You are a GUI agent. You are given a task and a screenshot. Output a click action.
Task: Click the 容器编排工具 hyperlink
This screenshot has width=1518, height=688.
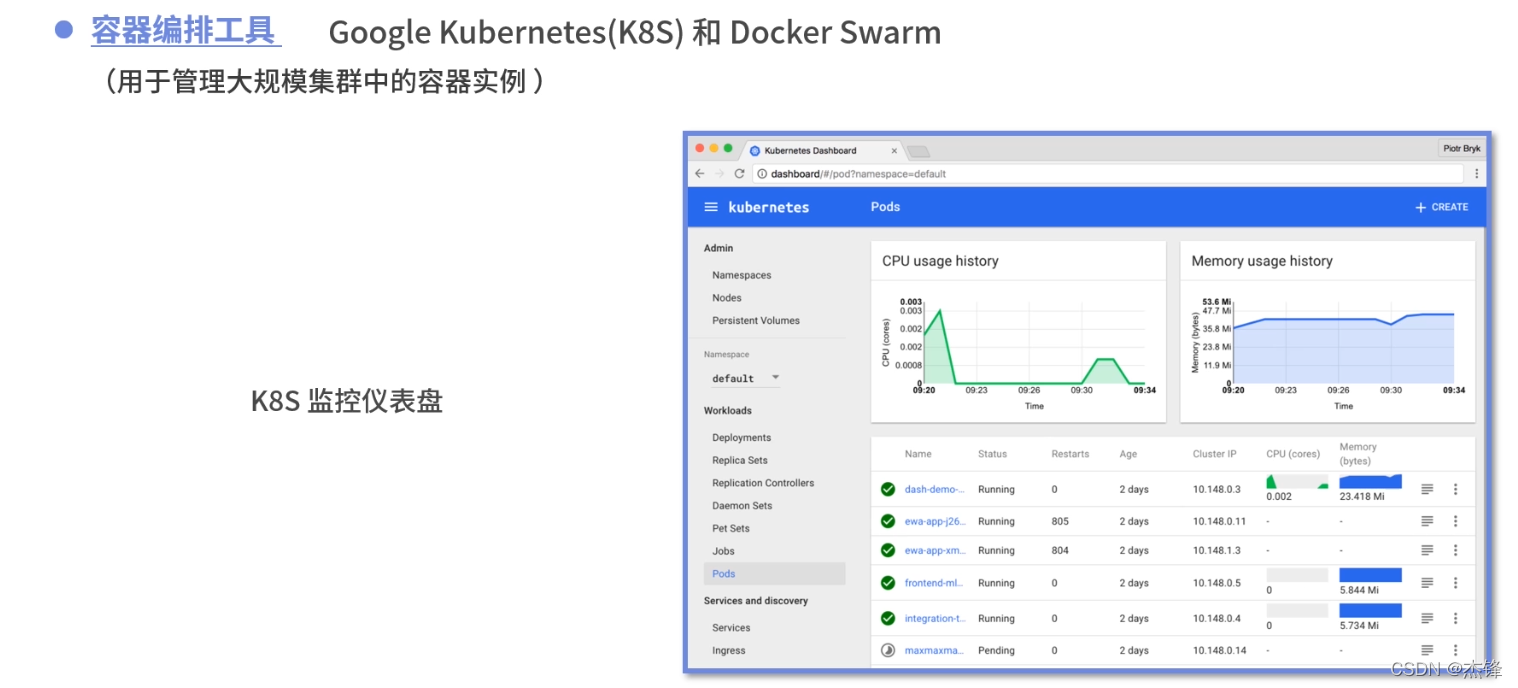184,31
